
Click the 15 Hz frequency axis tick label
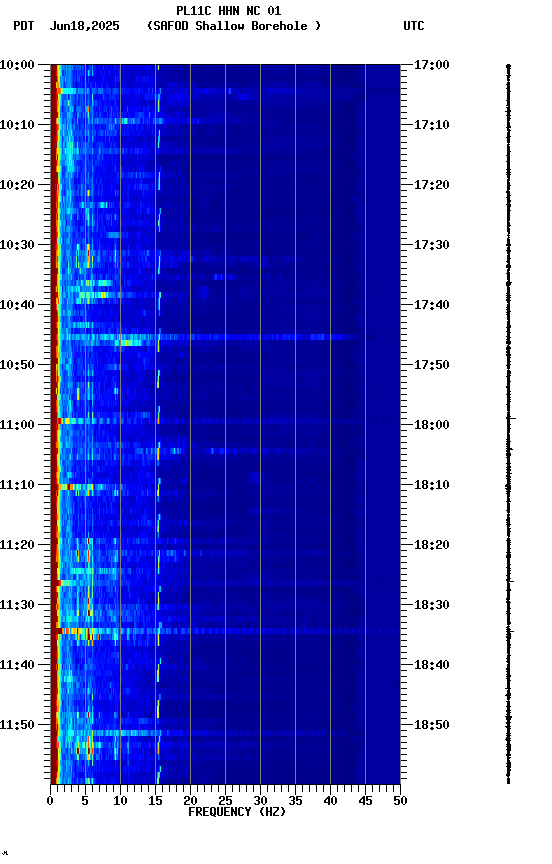point(155,801)
